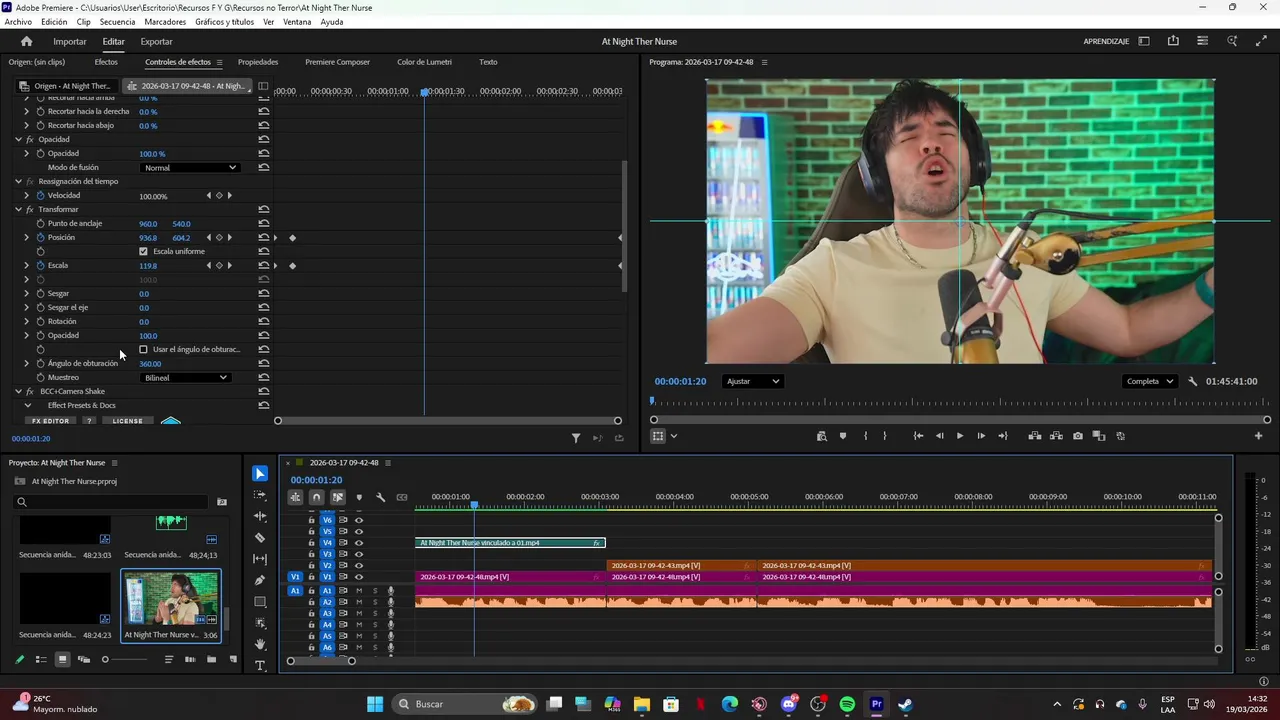Screen dimensions: 1280x720
Task: Click the FX EDITOR button
Action: [50, 421]
